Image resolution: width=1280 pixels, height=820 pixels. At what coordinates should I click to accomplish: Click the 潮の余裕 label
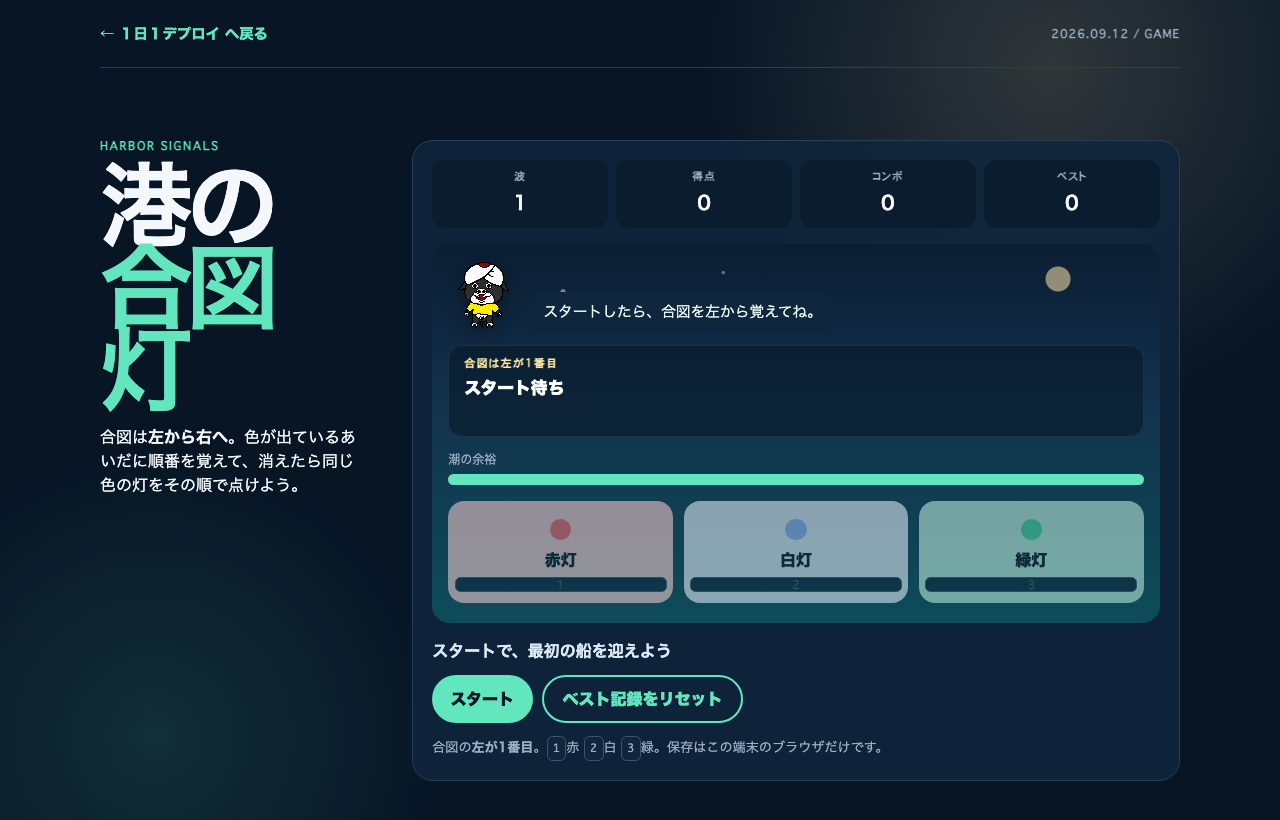click(x=472, y=459)
